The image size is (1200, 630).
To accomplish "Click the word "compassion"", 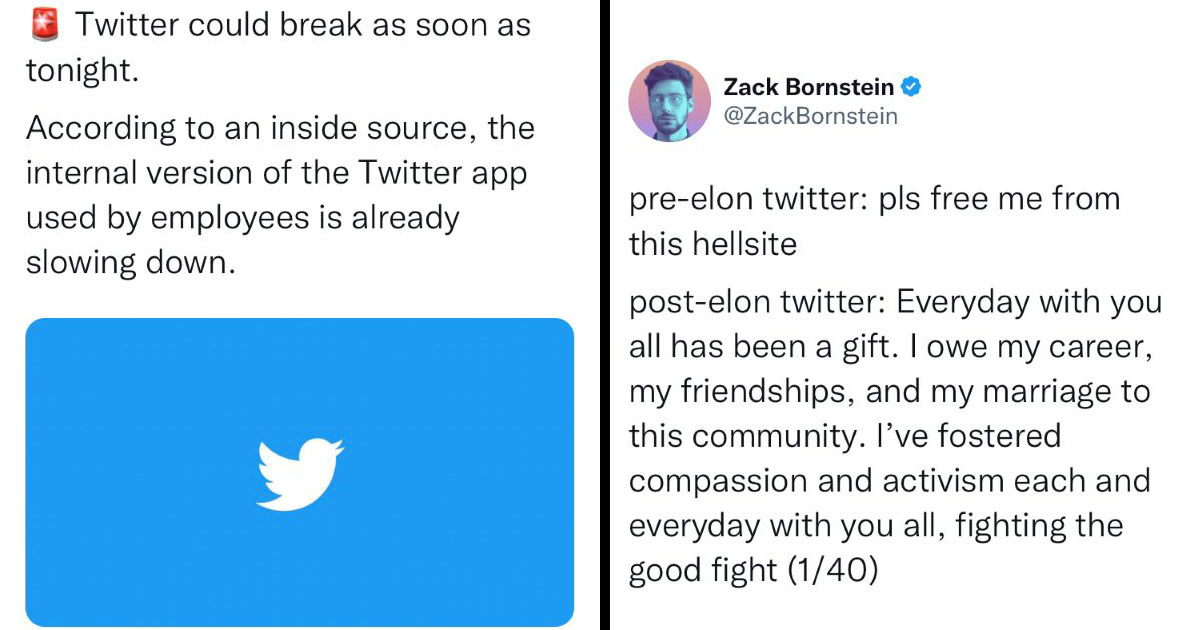I will [719, 481].
